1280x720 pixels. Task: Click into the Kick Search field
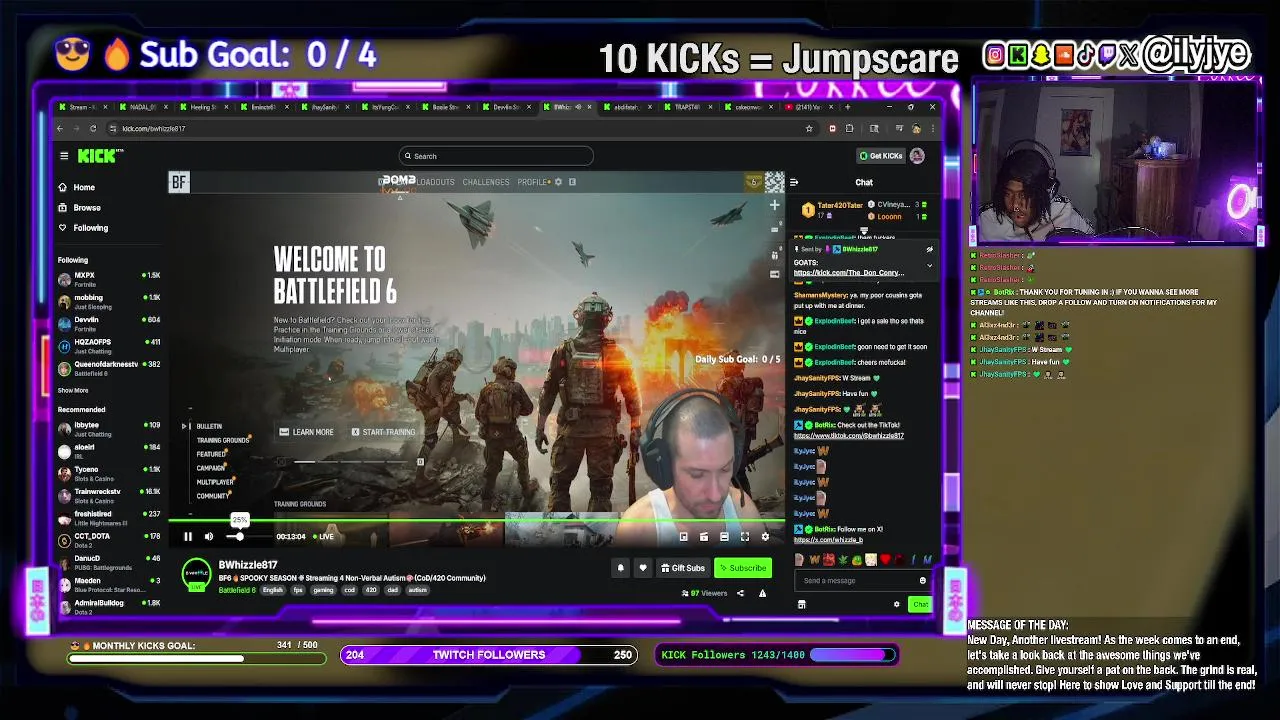496,156
